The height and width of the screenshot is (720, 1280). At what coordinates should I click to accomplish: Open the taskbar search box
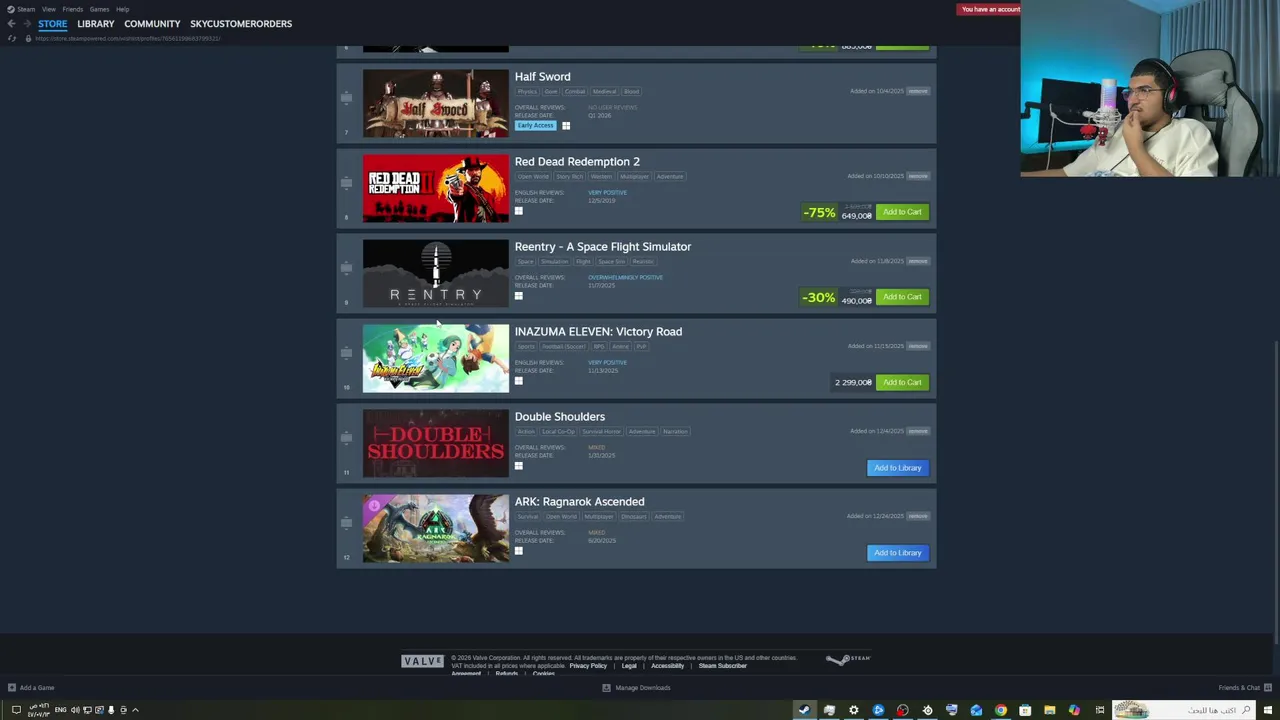[x=1185, y=710]
